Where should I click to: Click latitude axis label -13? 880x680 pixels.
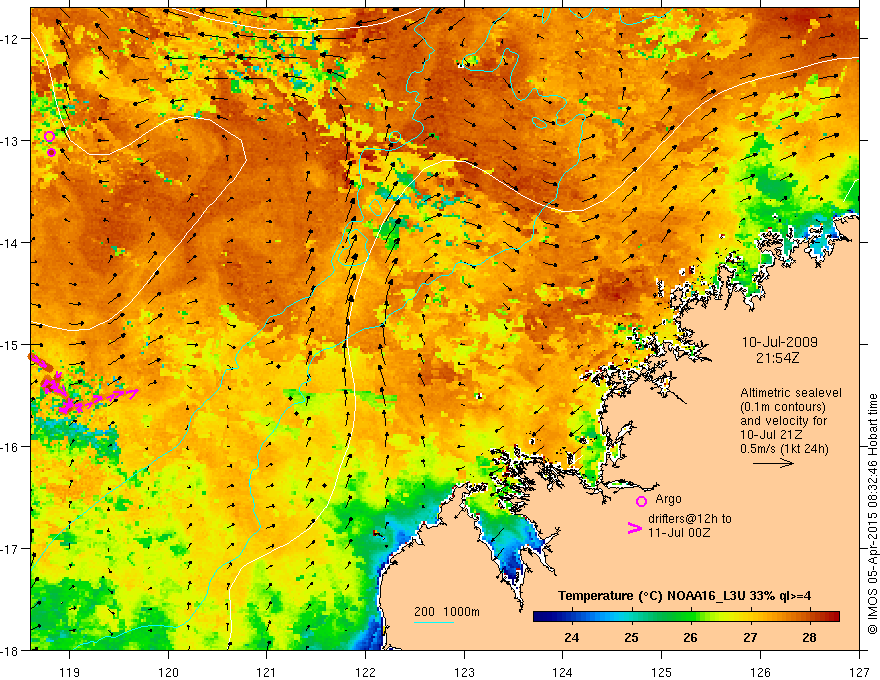coord(10,141)
